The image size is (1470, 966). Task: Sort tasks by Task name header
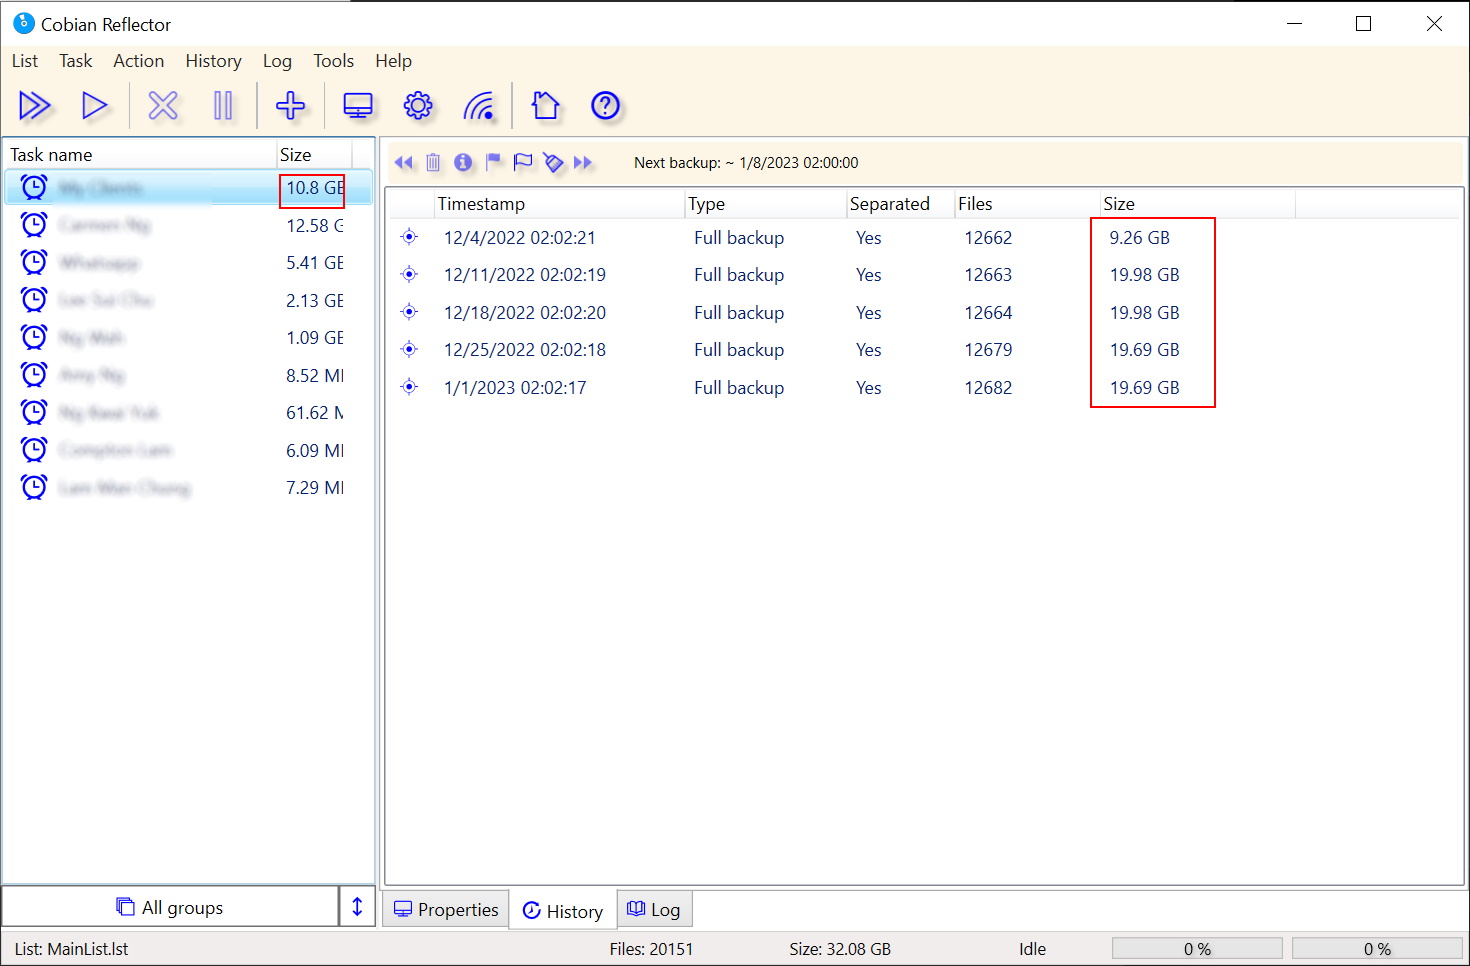140,154
